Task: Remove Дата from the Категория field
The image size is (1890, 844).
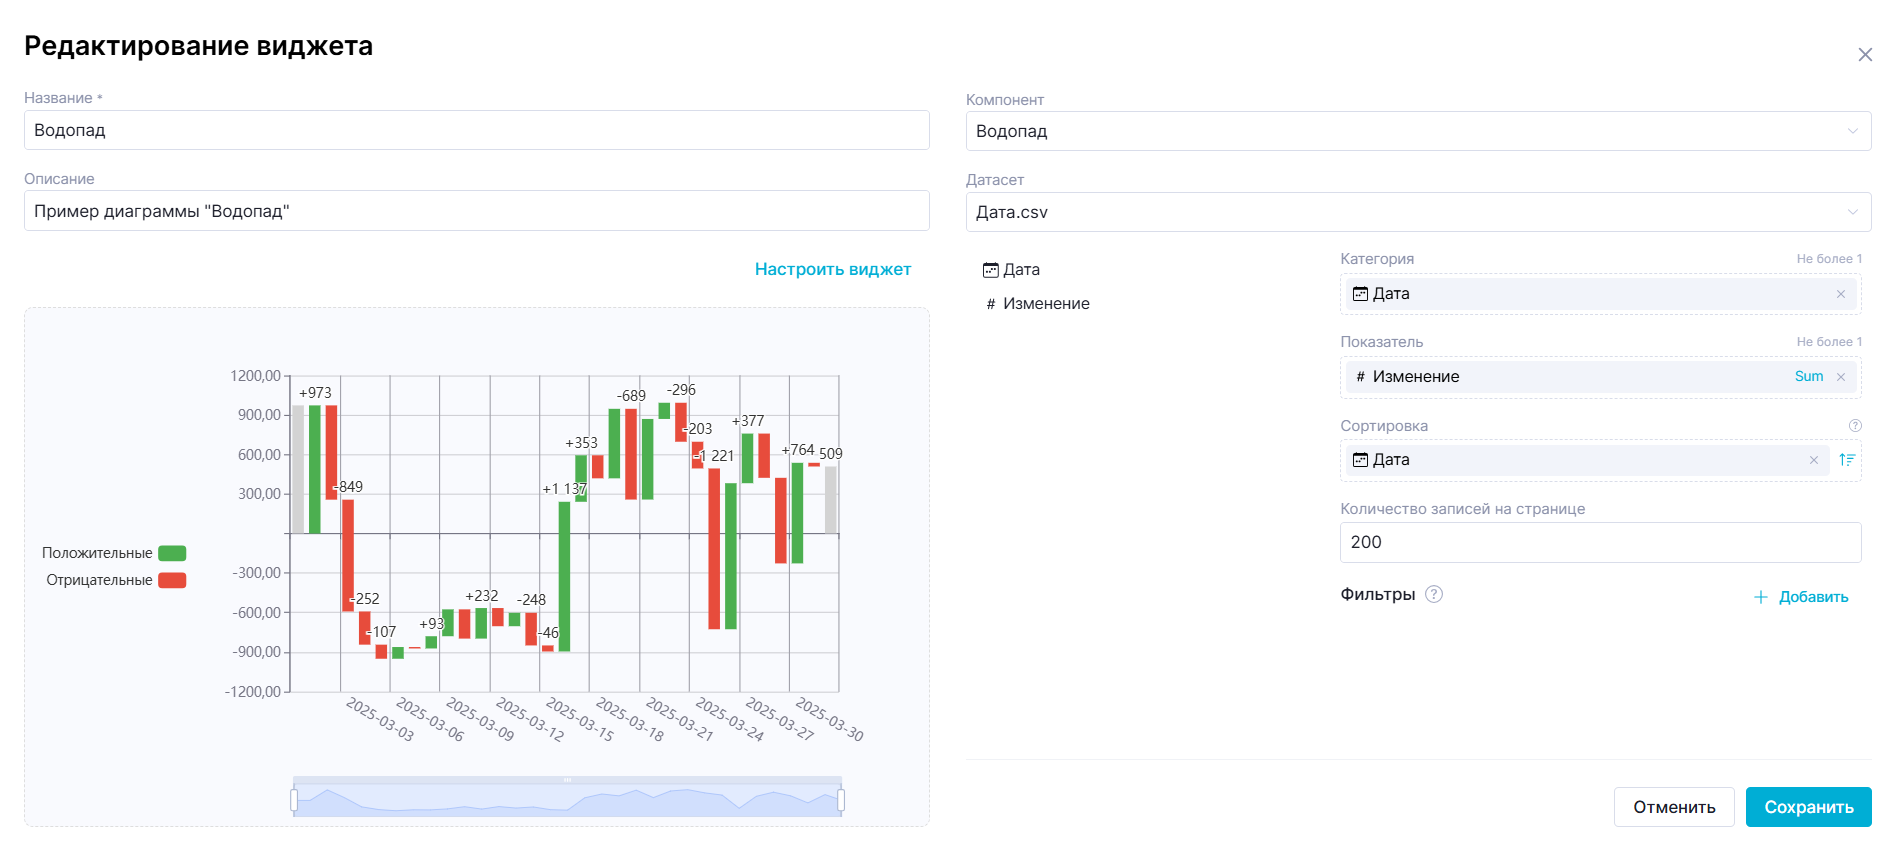Action: [x=1840, y=294]
